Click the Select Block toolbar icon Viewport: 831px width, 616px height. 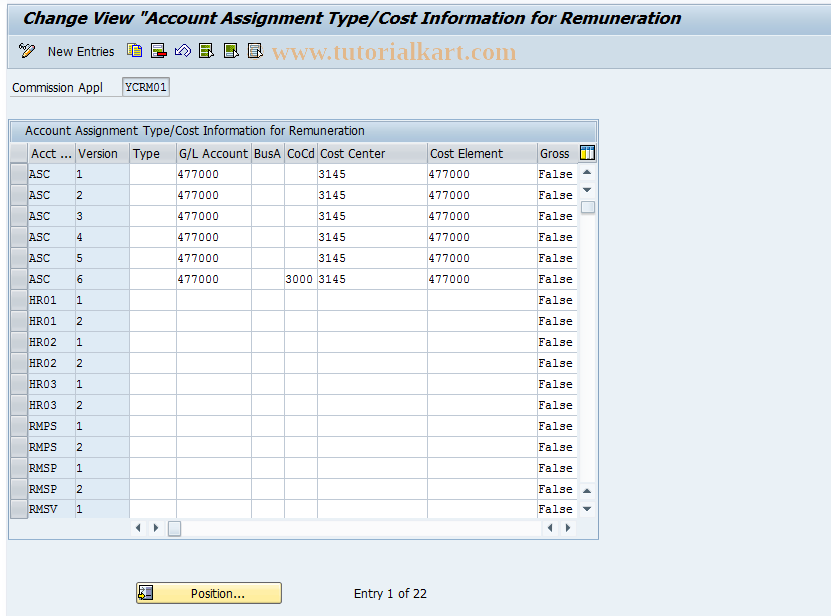pyautogui.click(x=230, y=51)
